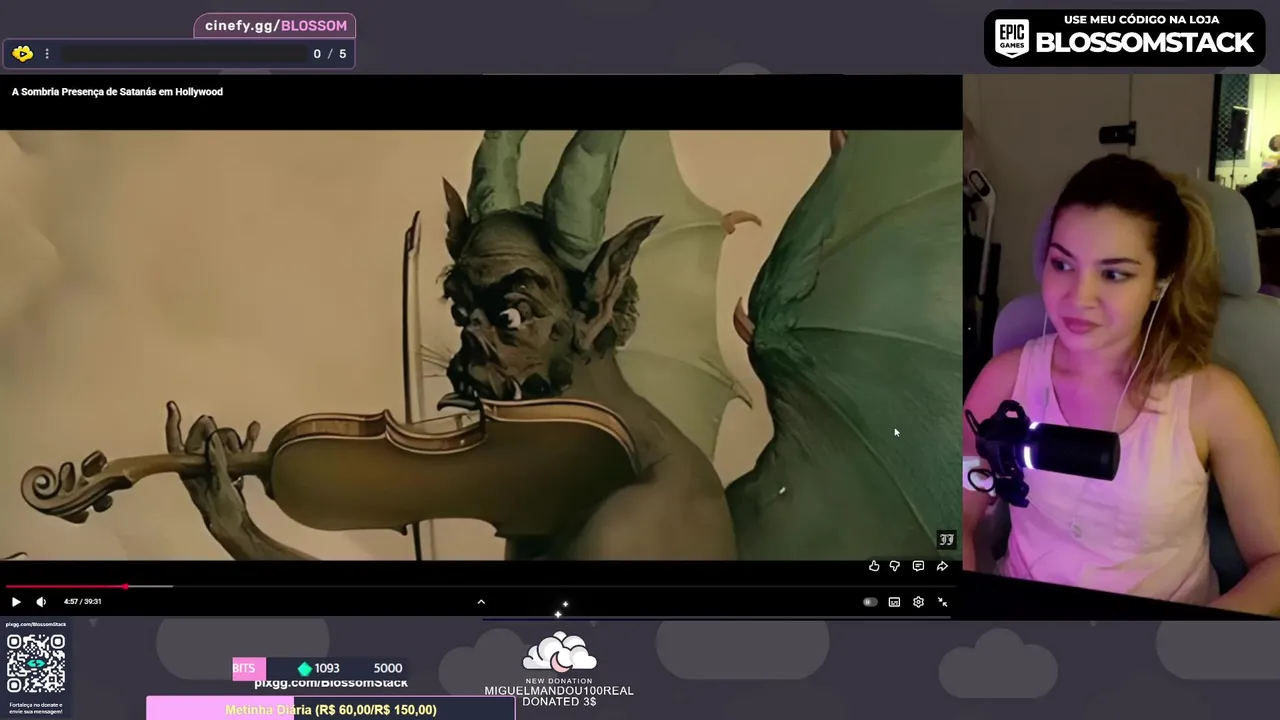Click the 1093 bits count
Viewport: 1280px width, 720px height.
tap(327, 669)
